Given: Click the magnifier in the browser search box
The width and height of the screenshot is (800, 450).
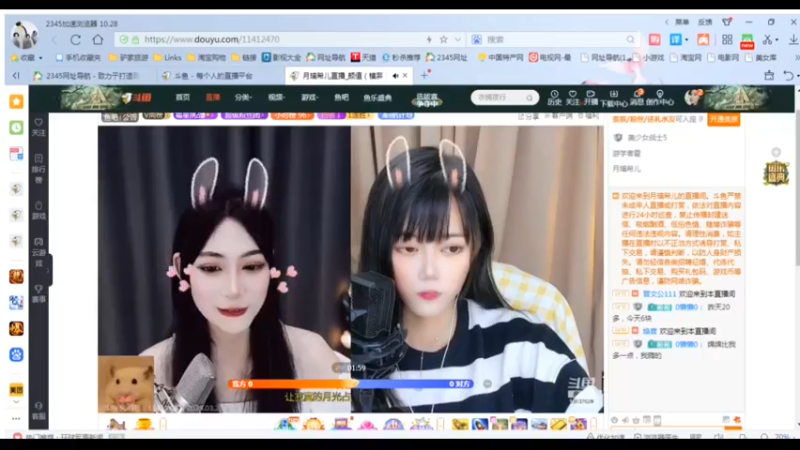Looking at the screenshot, I should click(631, 39).
